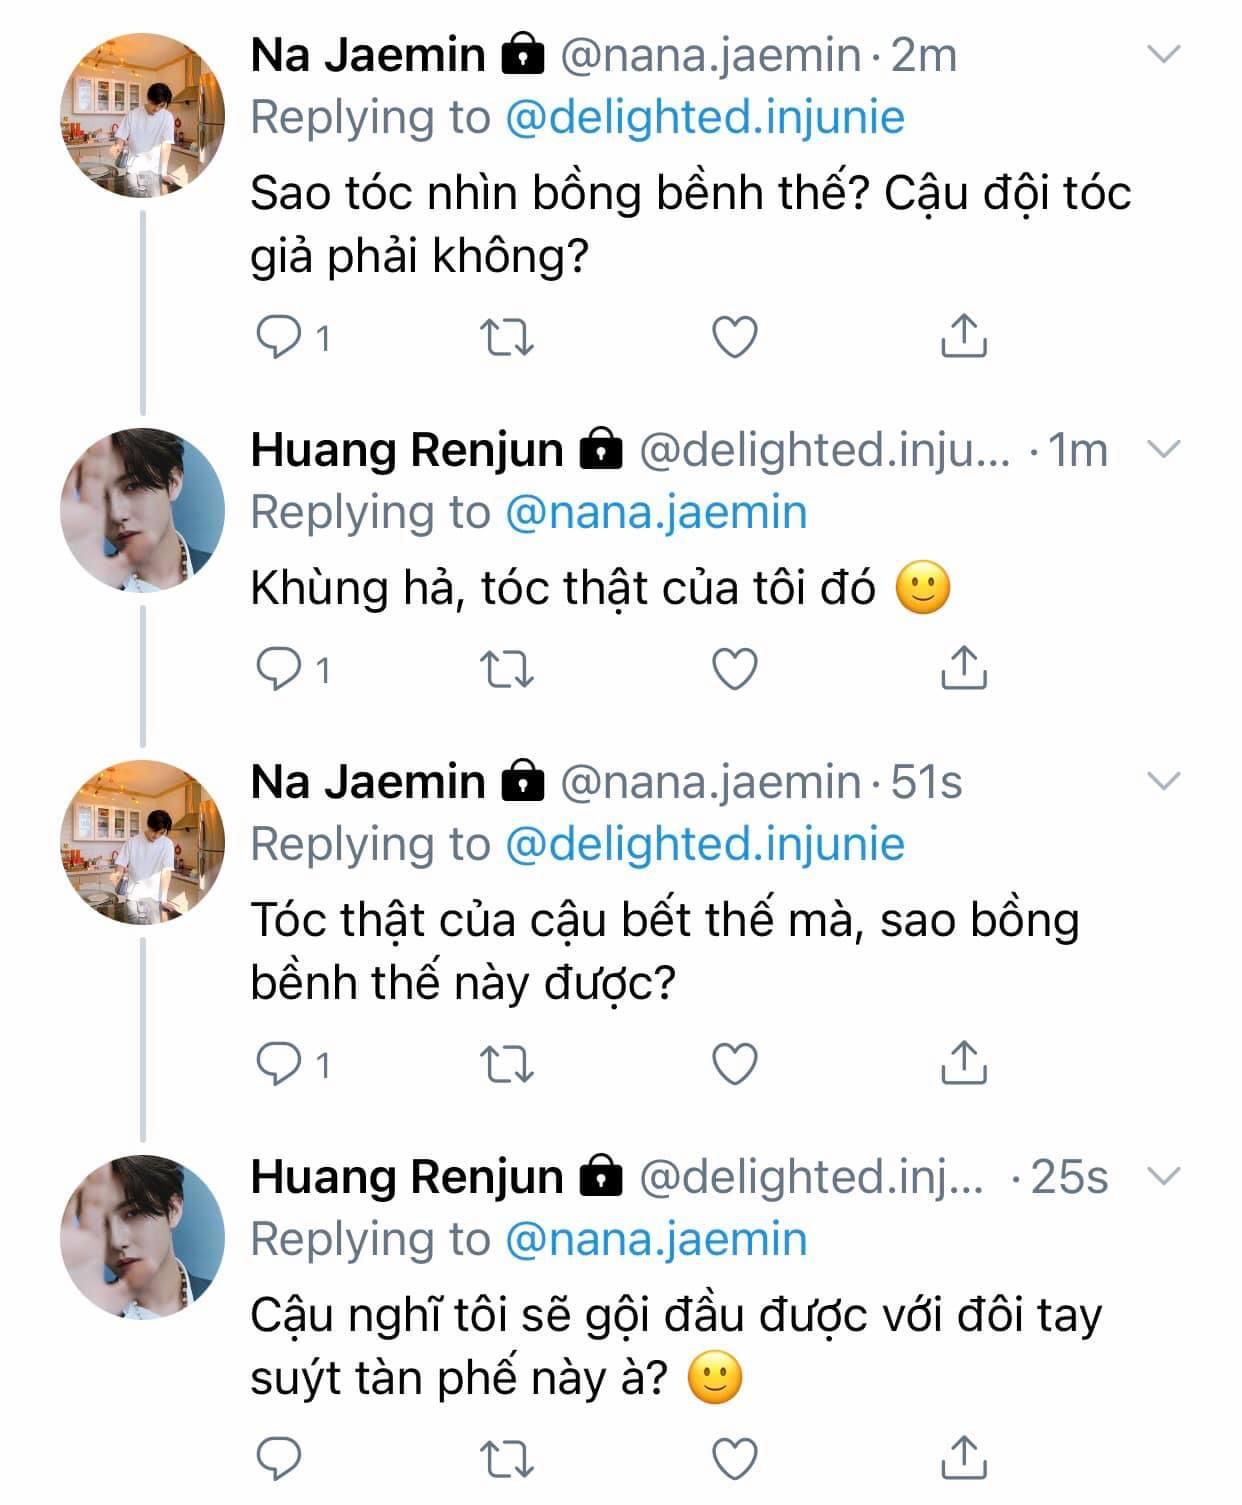
Task: Open Huang Renjun's profile picture on the 1m tweet
Action: click(x=142, y=510)
